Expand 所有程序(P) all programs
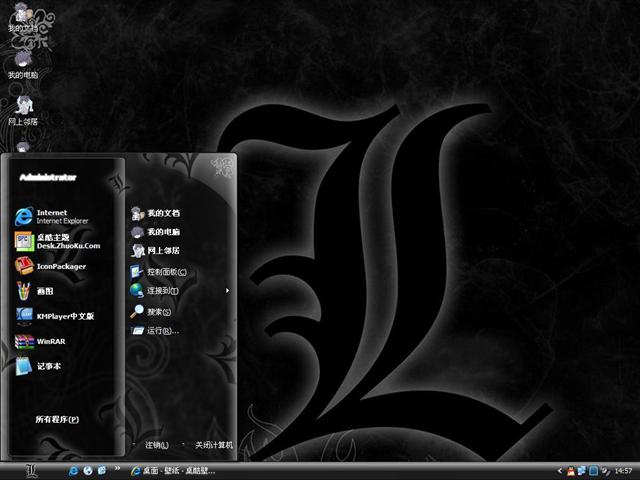Image resolution: width=640 pixels, height=480 pixels. click(57, 419)
